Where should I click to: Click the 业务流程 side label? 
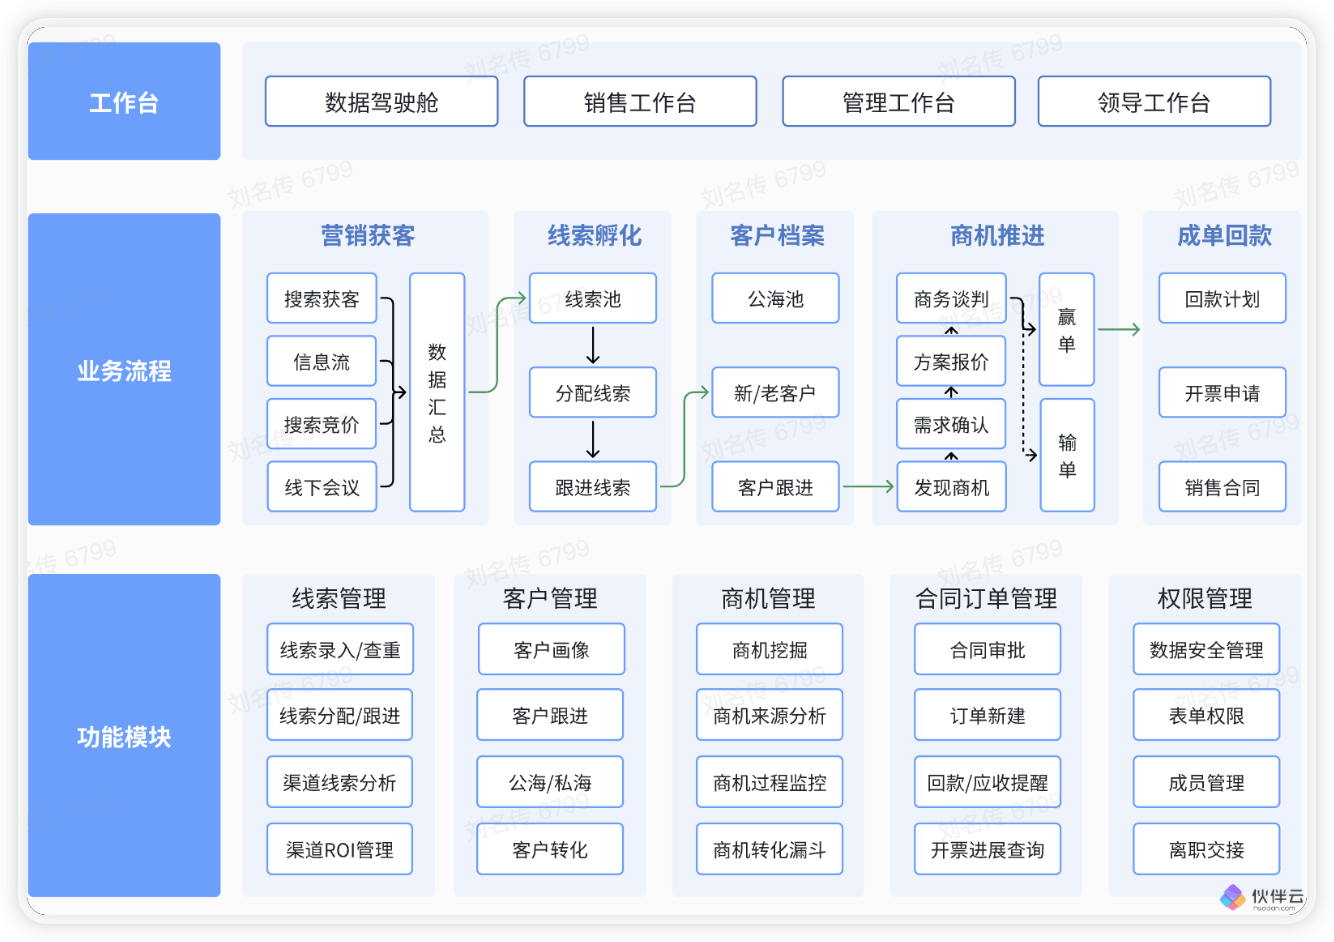(124, 369)
